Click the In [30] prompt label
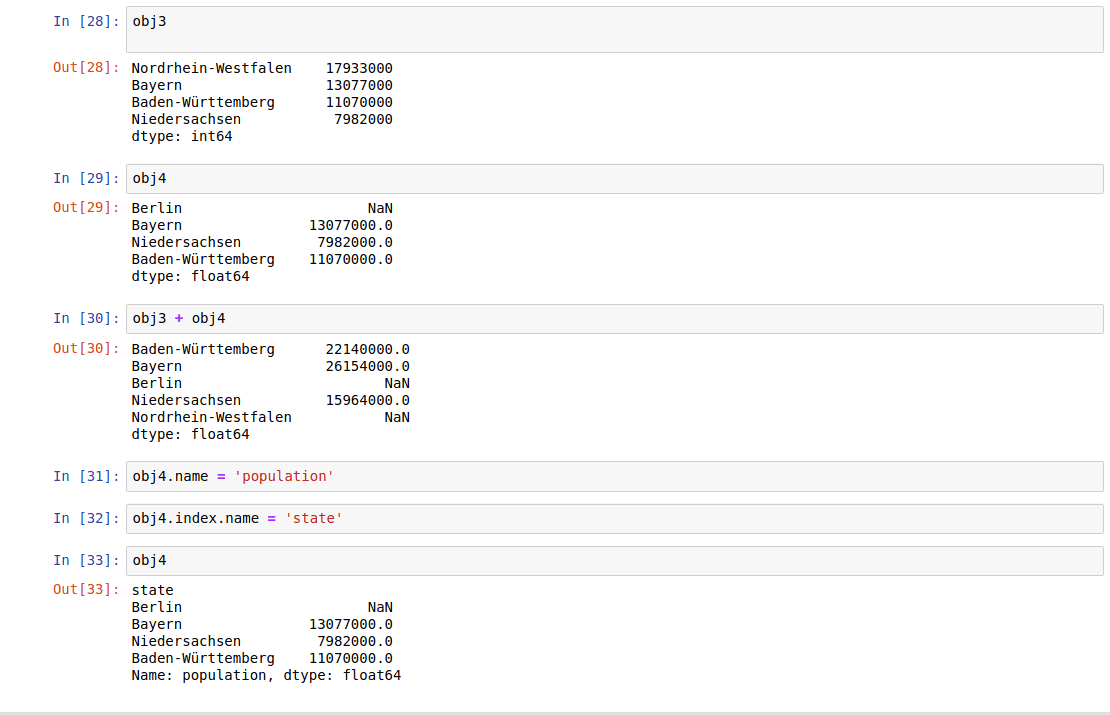The height and width of the screenshot is (715, 1110). pyautogui.click(x=86, y=319)
